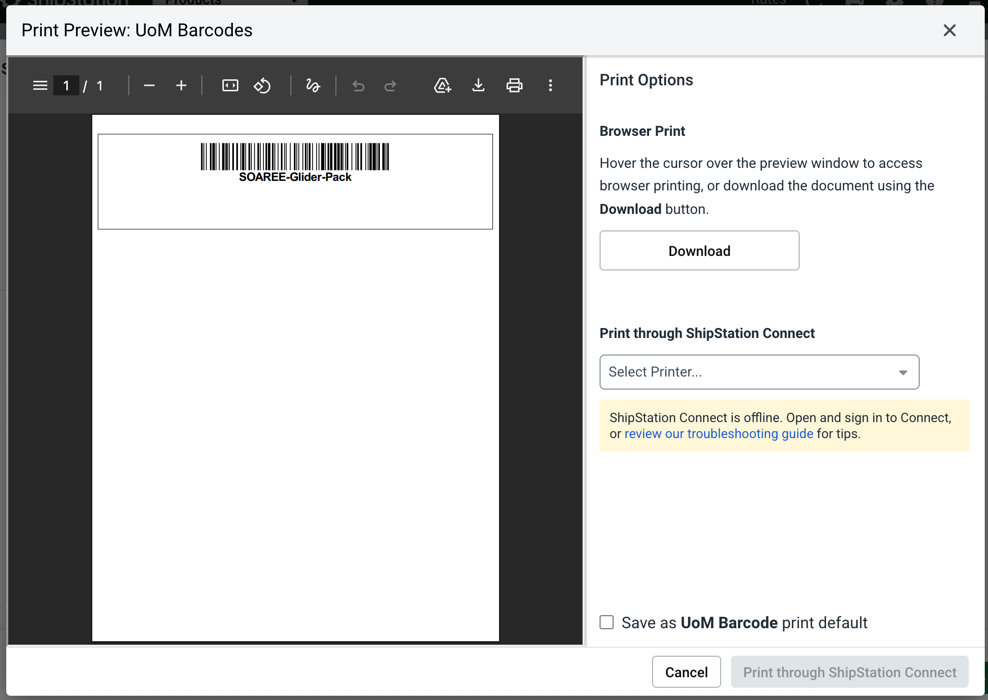The image size is (988, 700).
Task: Click the Browser Print heading
Action: (x=642, y=131)
